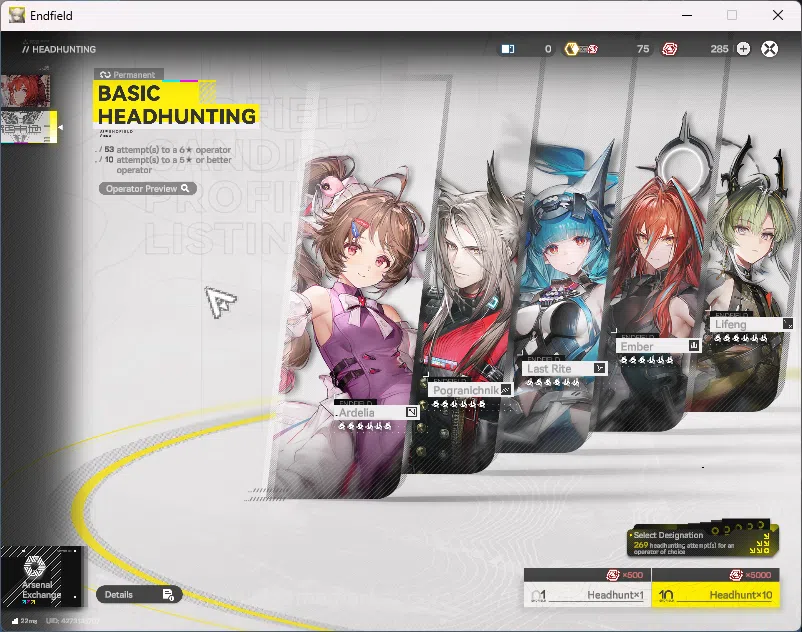Maximize the Endfield window

(x=732, y=15)
